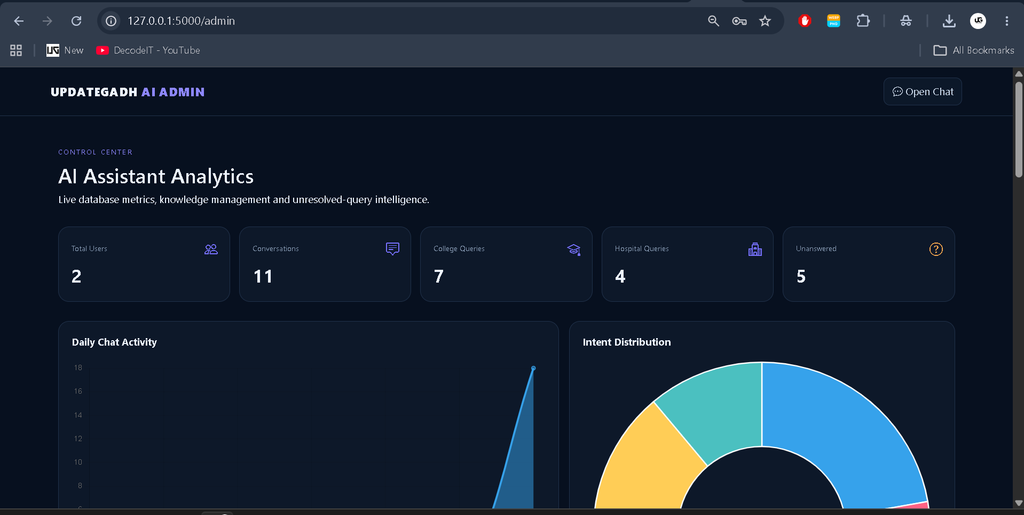1024x515 pixels.
Task: Click the Conversations count 11
Action: point(263,277)
